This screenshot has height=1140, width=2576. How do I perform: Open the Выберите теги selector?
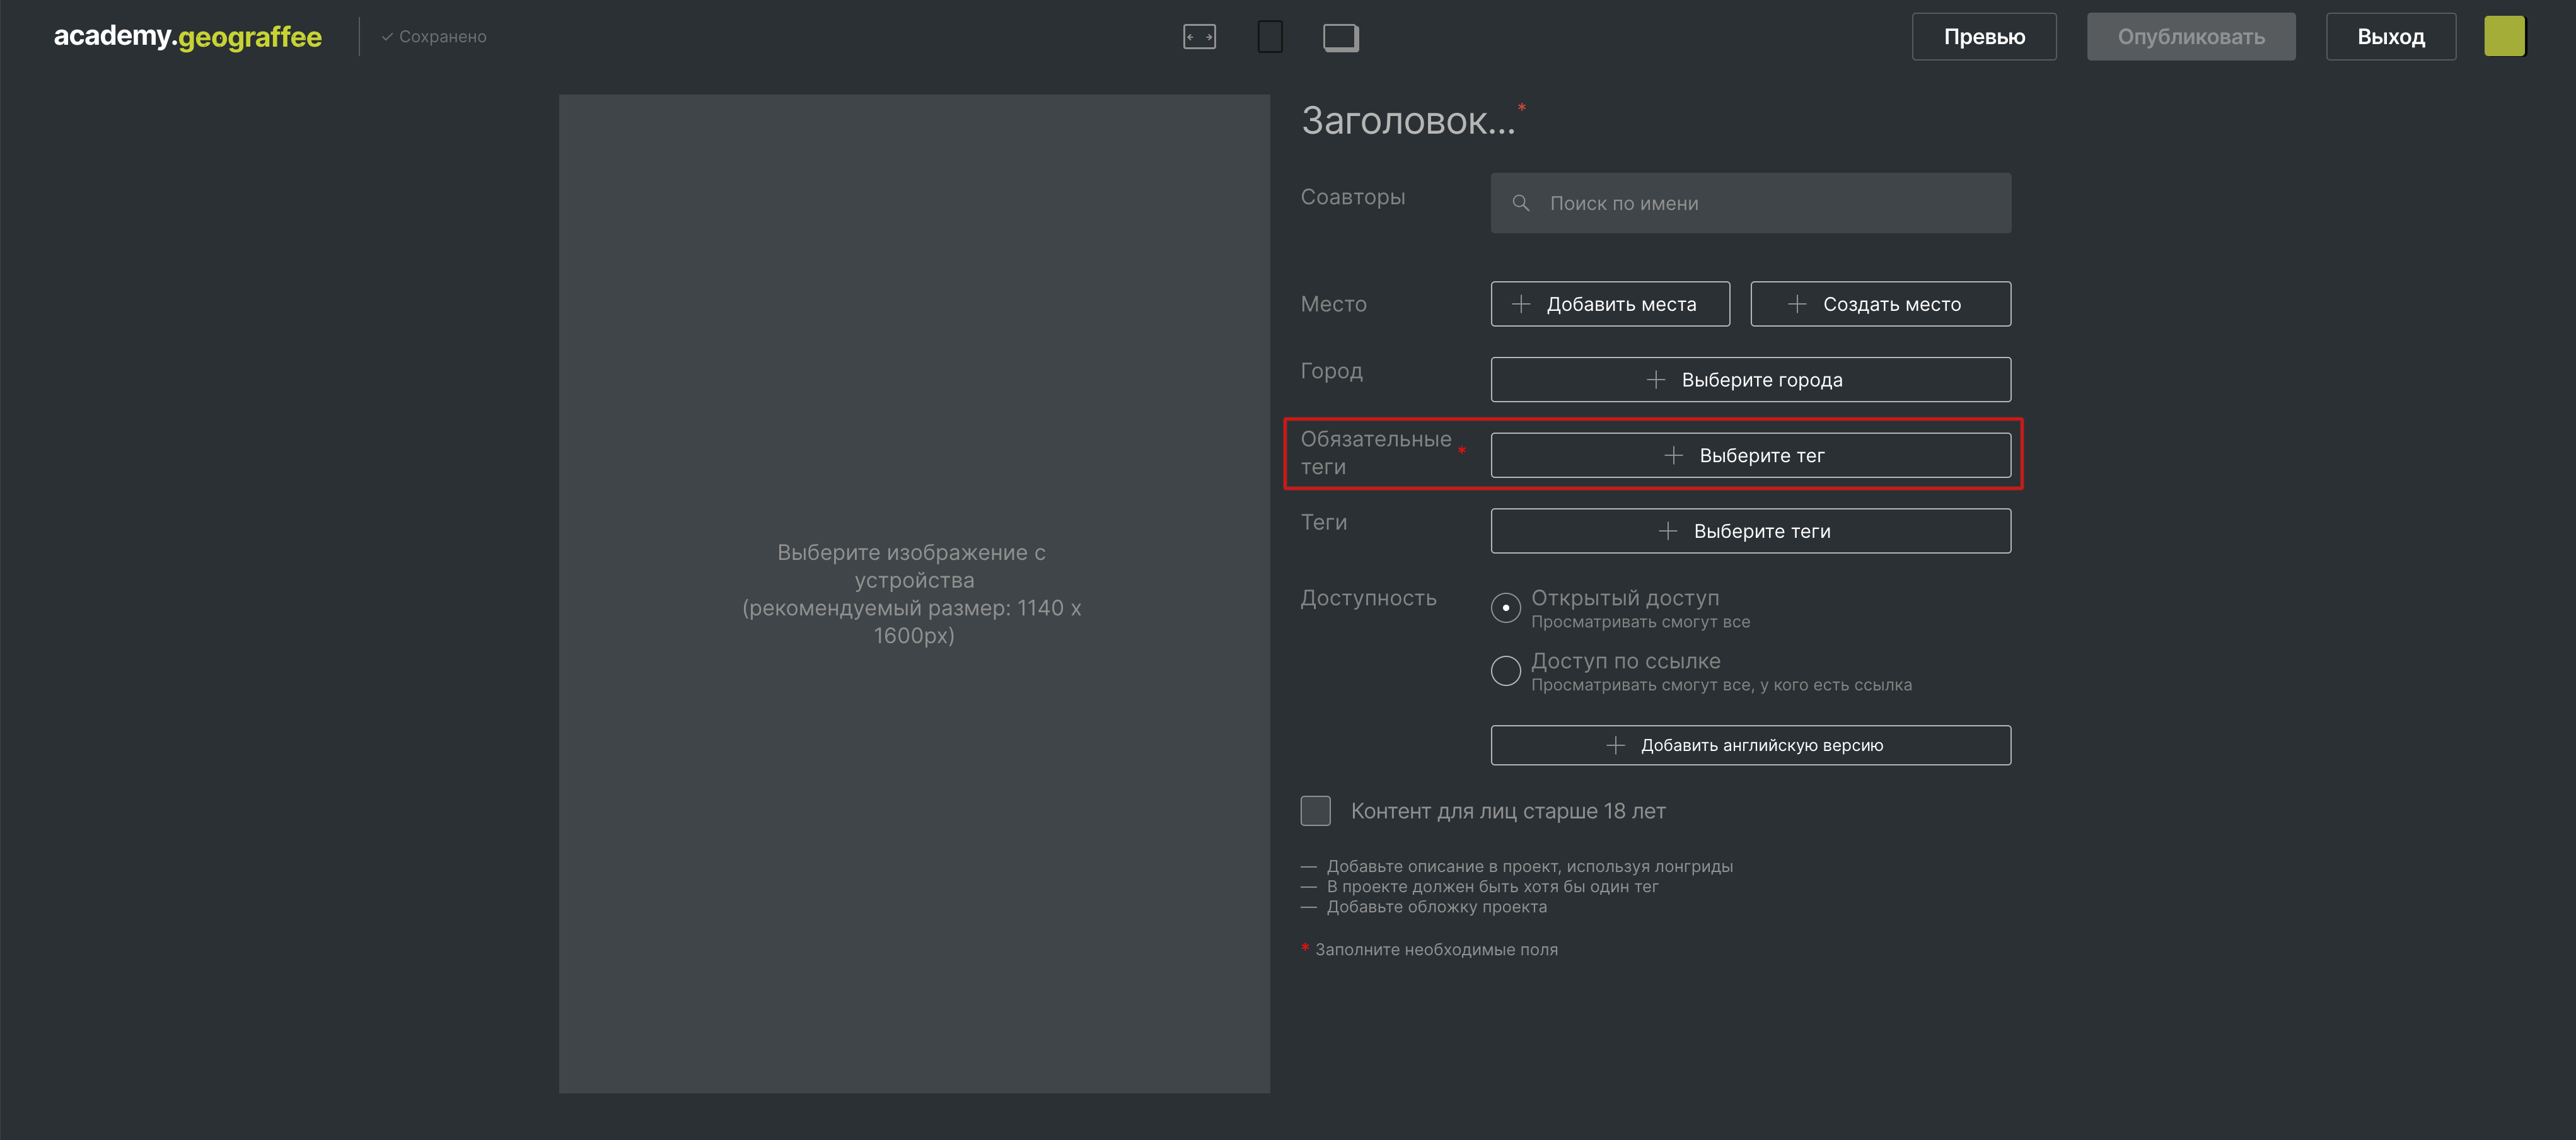pos(1750,531)
